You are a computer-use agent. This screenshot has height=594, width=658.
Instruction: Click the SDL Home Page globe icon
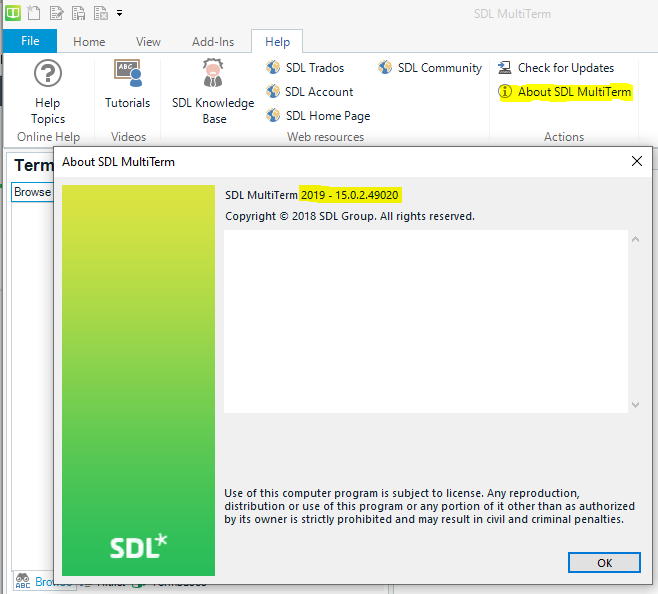[273, 115]
